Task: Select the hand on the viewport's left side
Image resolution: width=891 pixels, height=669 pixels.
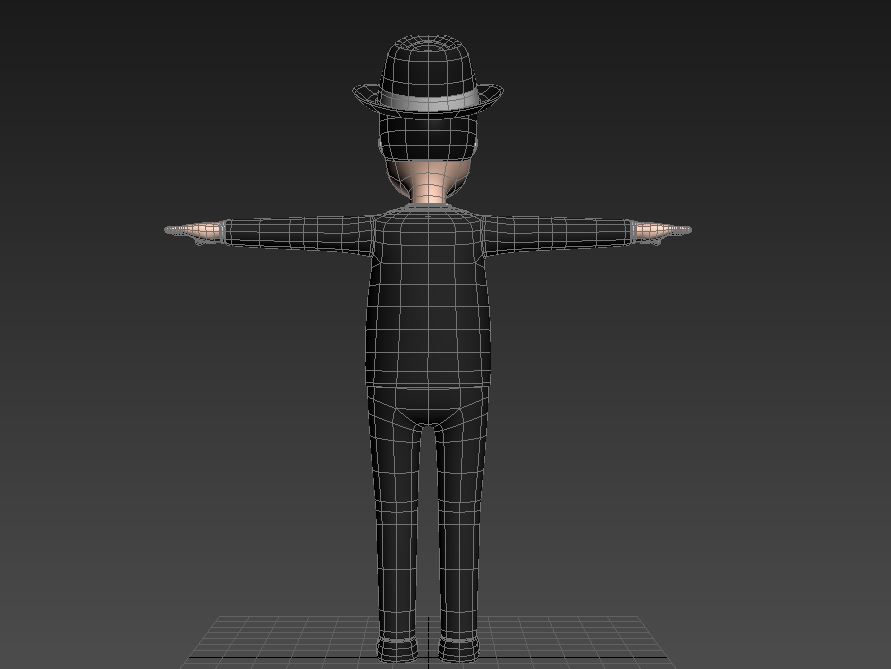Action: click(x=193, y=232)
